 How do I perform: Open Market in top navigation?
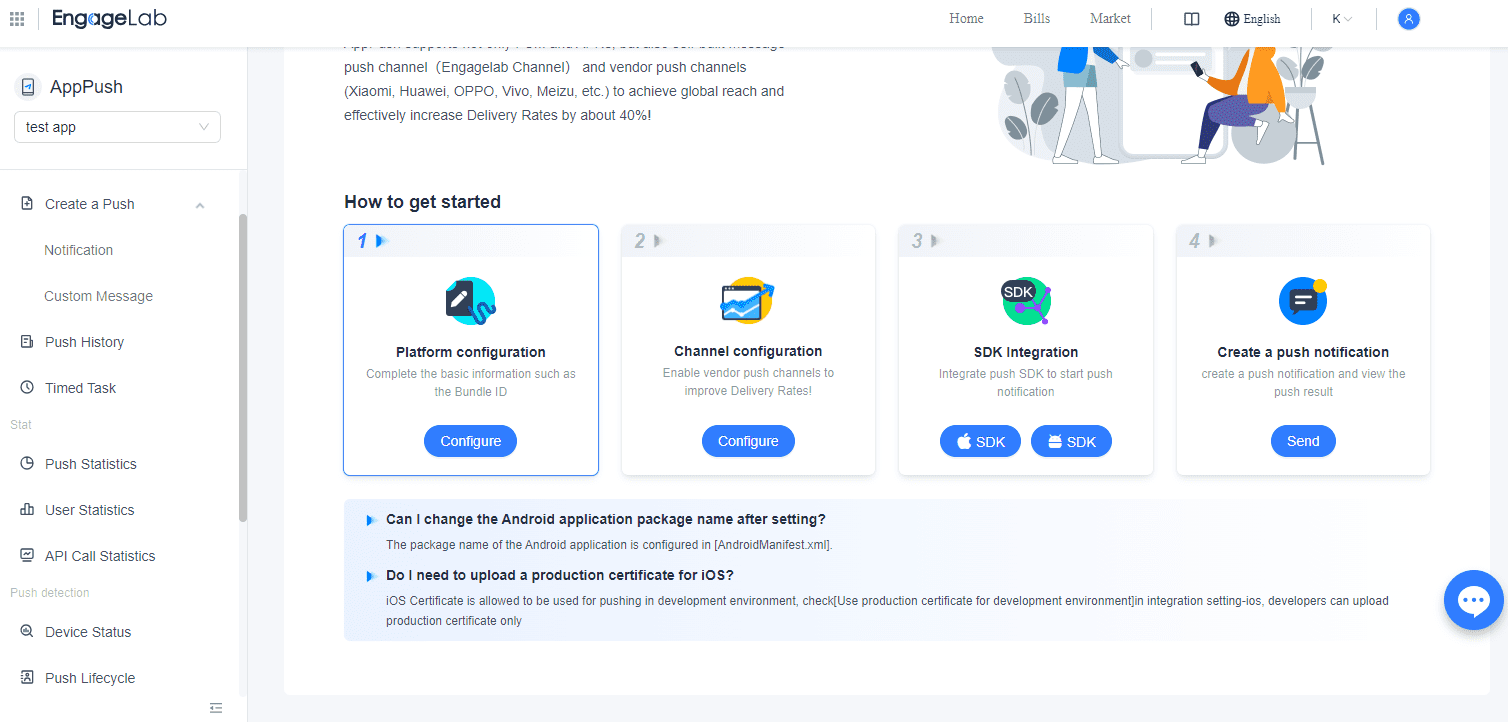click(x=1110, y=19)
